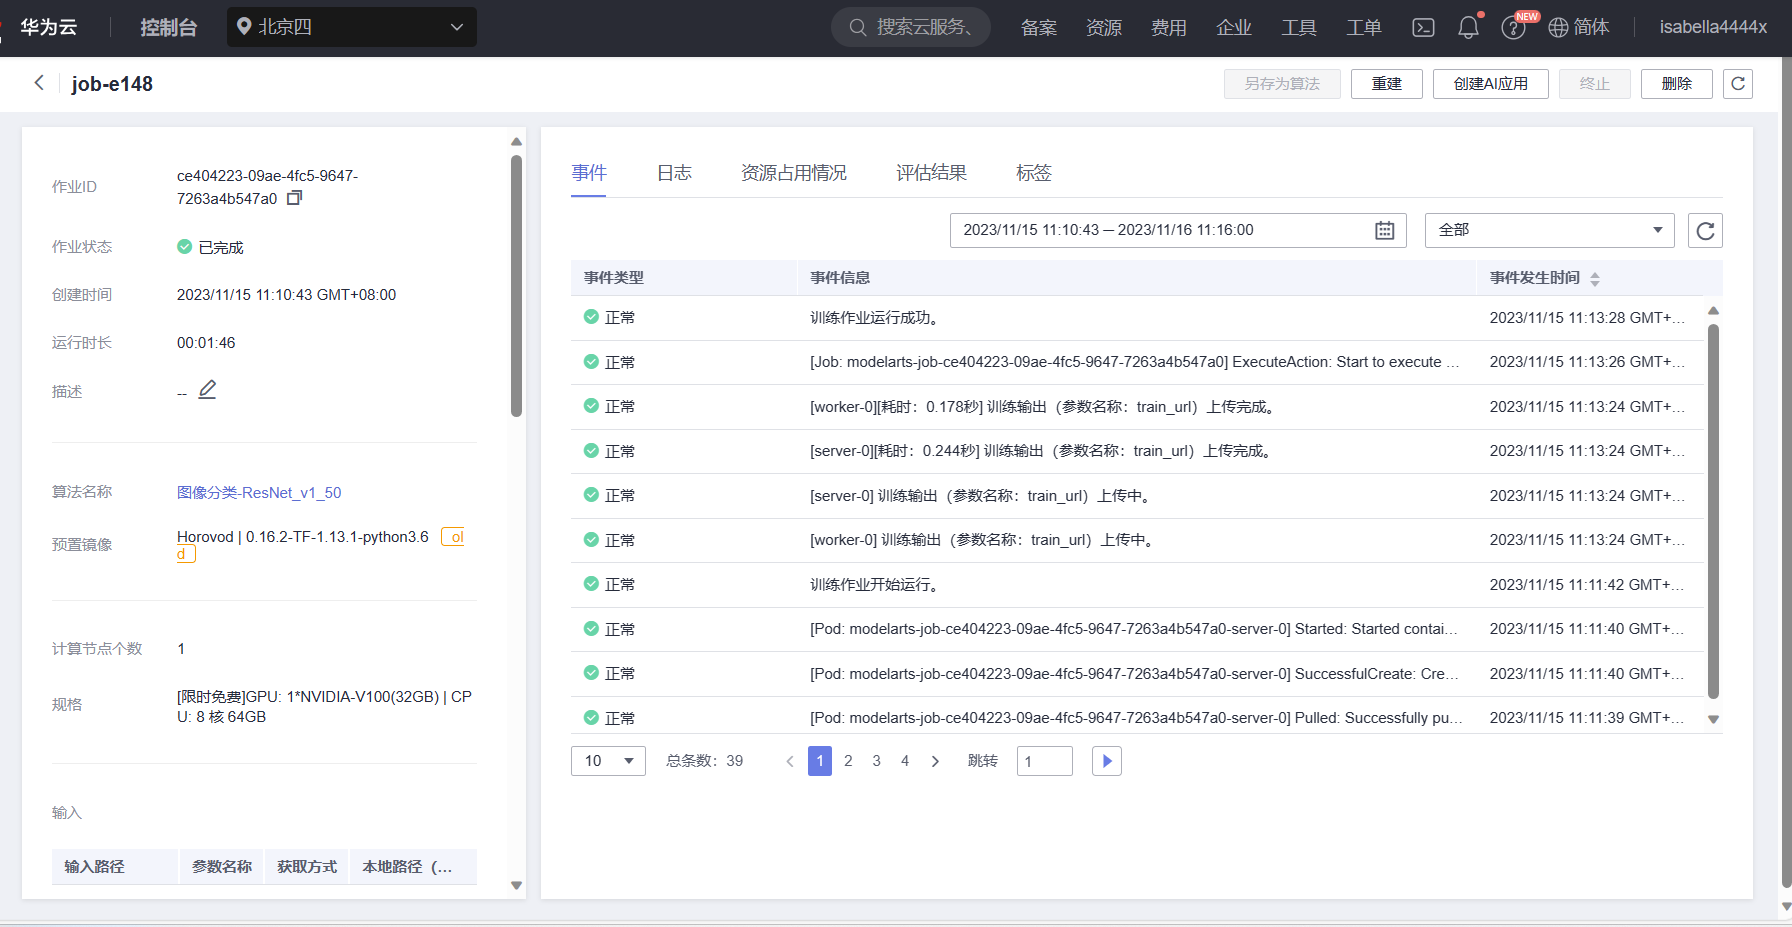Click the job details panel scrollbar thumb

(x=516, y=285)
